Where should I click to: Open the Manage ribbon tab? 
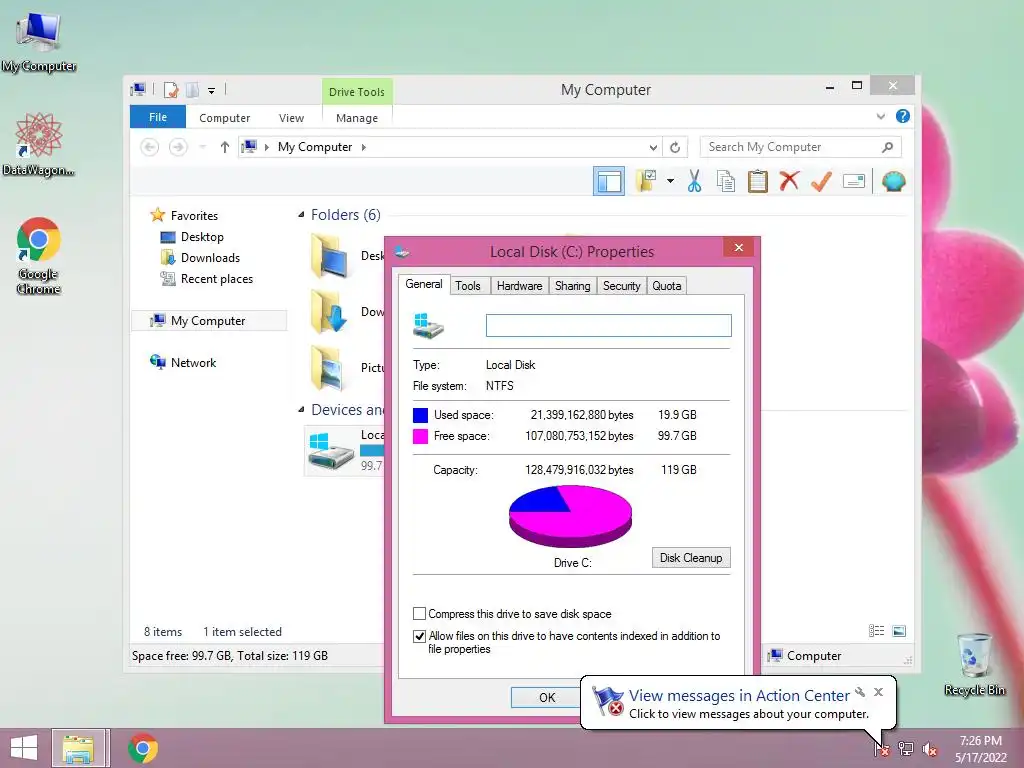pyautogui.click(x=357, y=118)
